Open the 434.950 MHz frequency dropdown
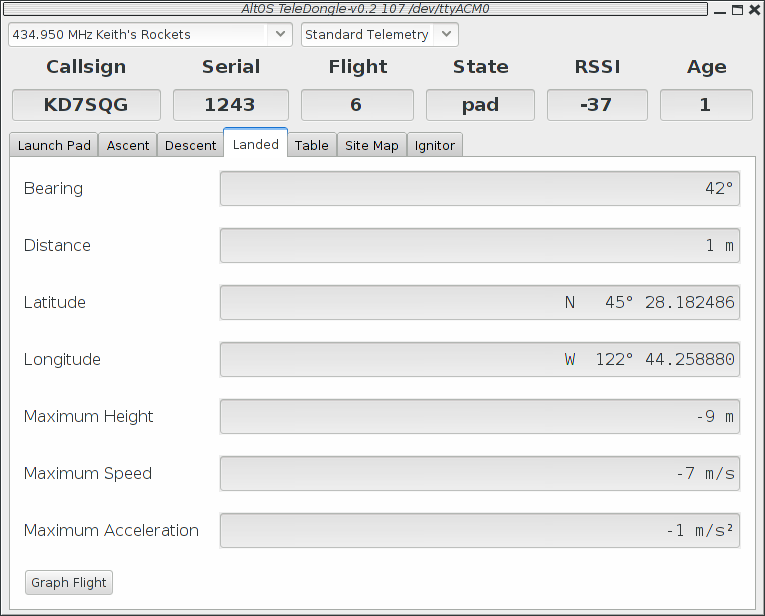 (x=150, y=34)
